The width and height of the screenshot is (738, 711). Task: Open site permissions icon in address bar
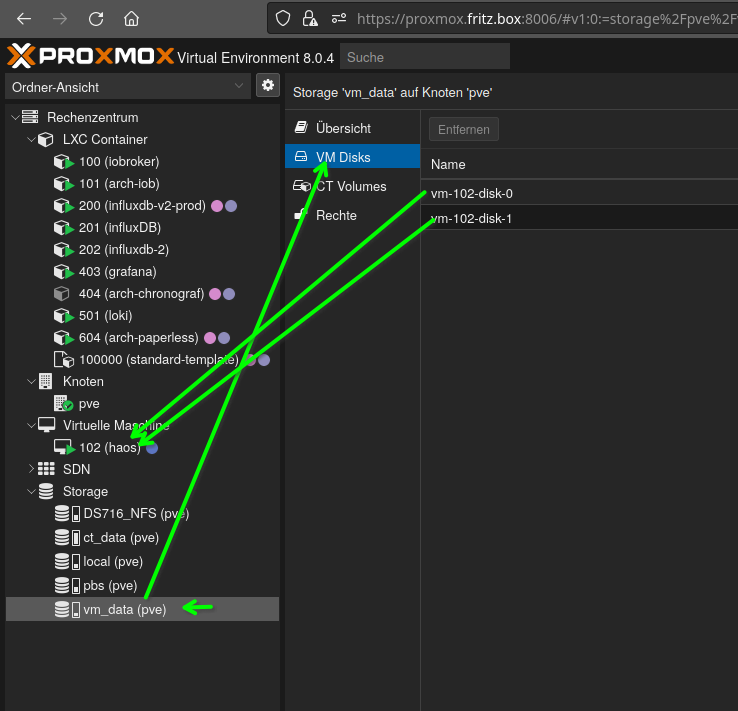(339, 19)
